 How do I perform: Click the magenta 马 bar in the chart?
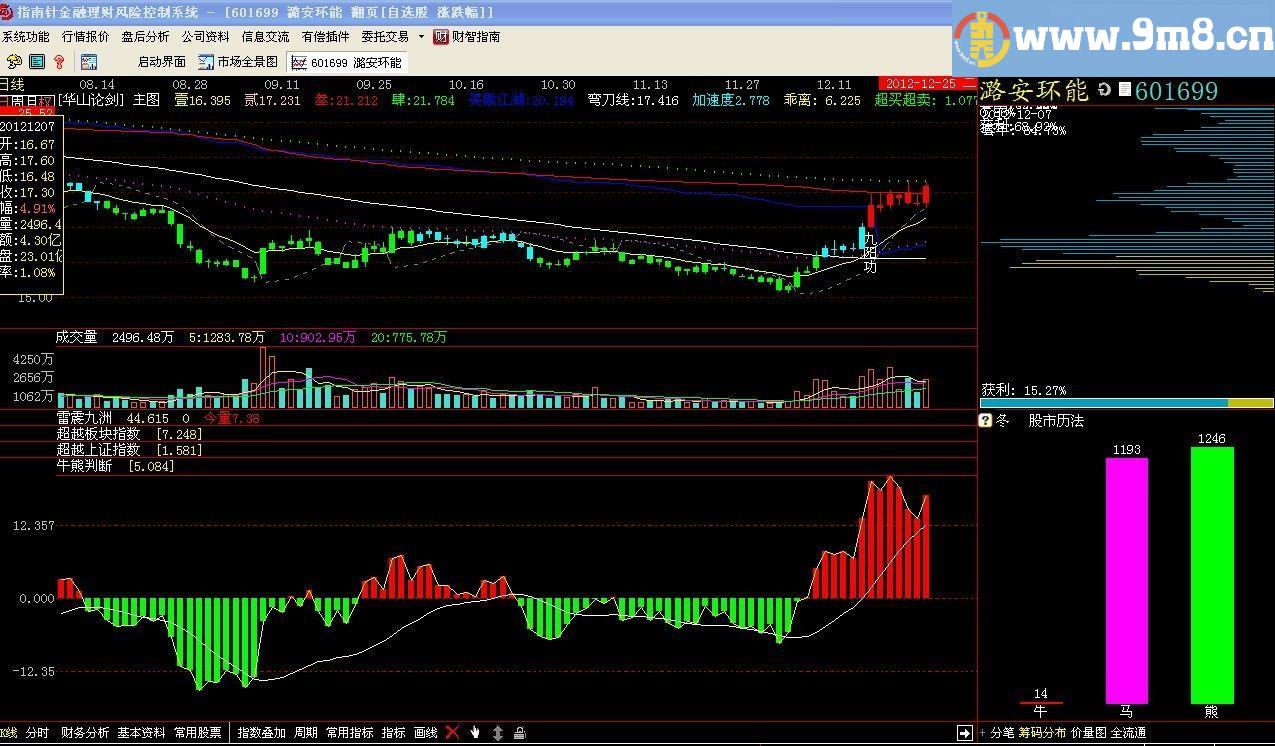click(1126, 580)
